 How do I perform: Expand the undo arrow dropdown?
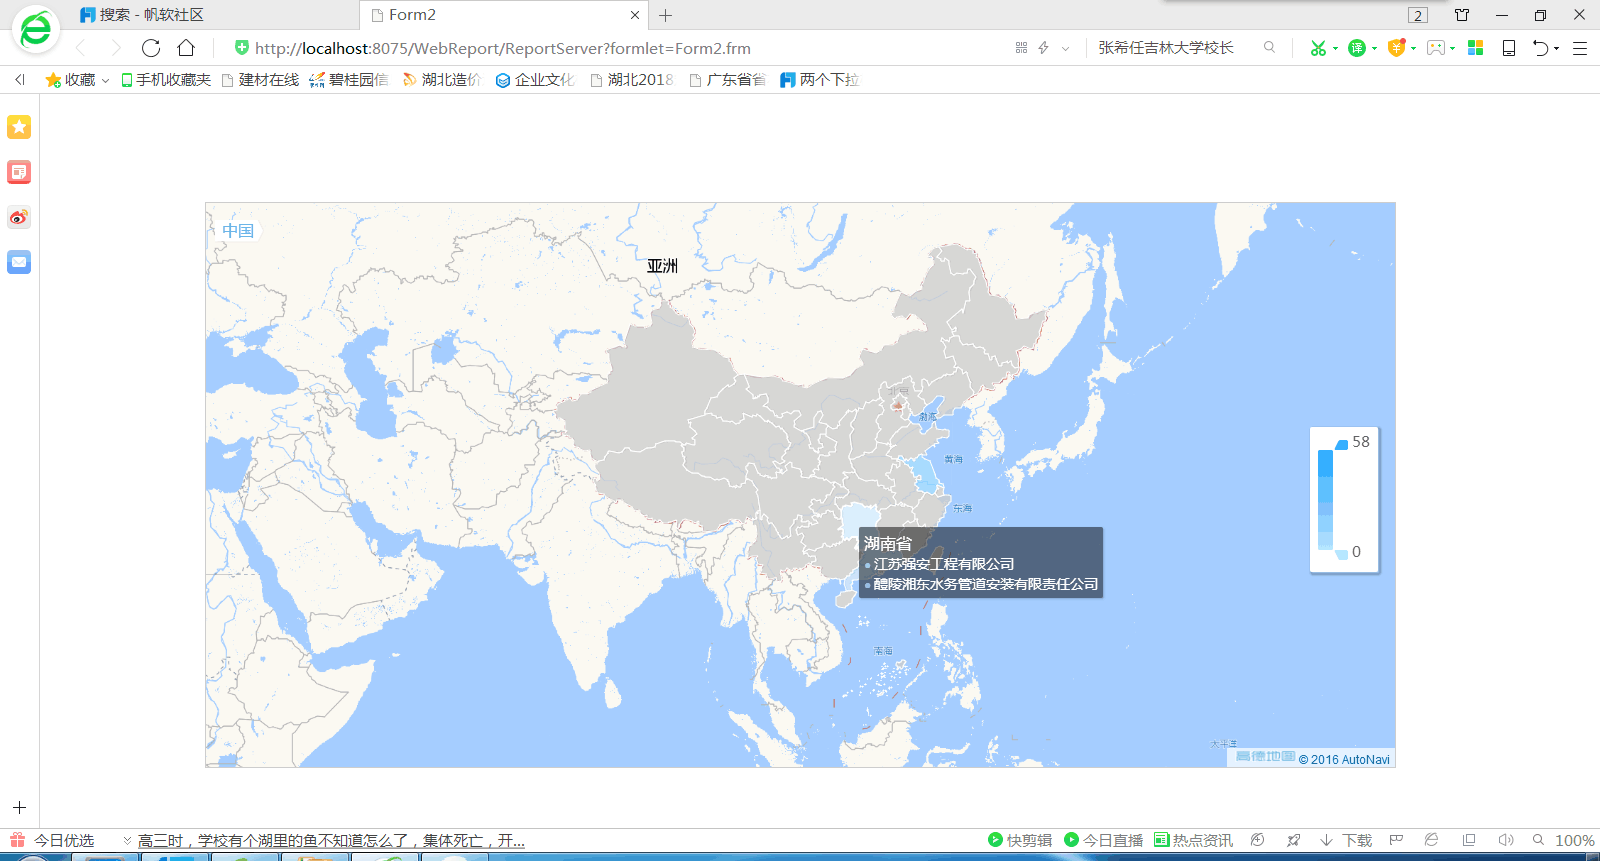coord(1556,49)
